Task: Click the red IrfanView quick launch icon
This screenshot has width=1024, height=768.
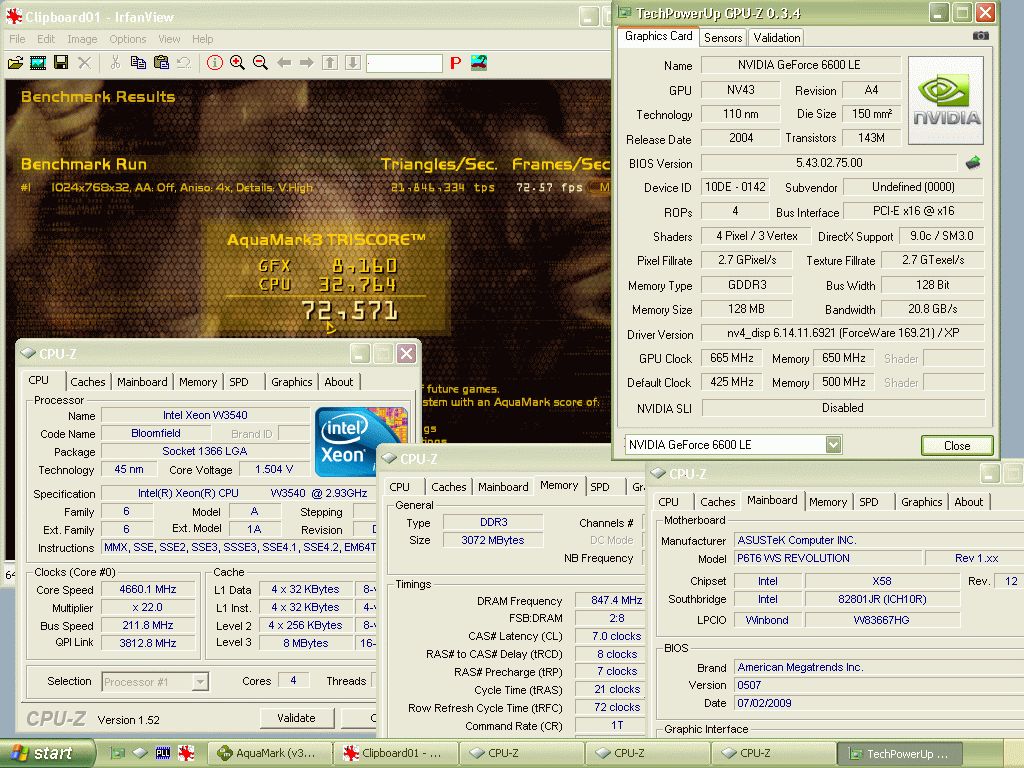Action: (x=186, y=753)
